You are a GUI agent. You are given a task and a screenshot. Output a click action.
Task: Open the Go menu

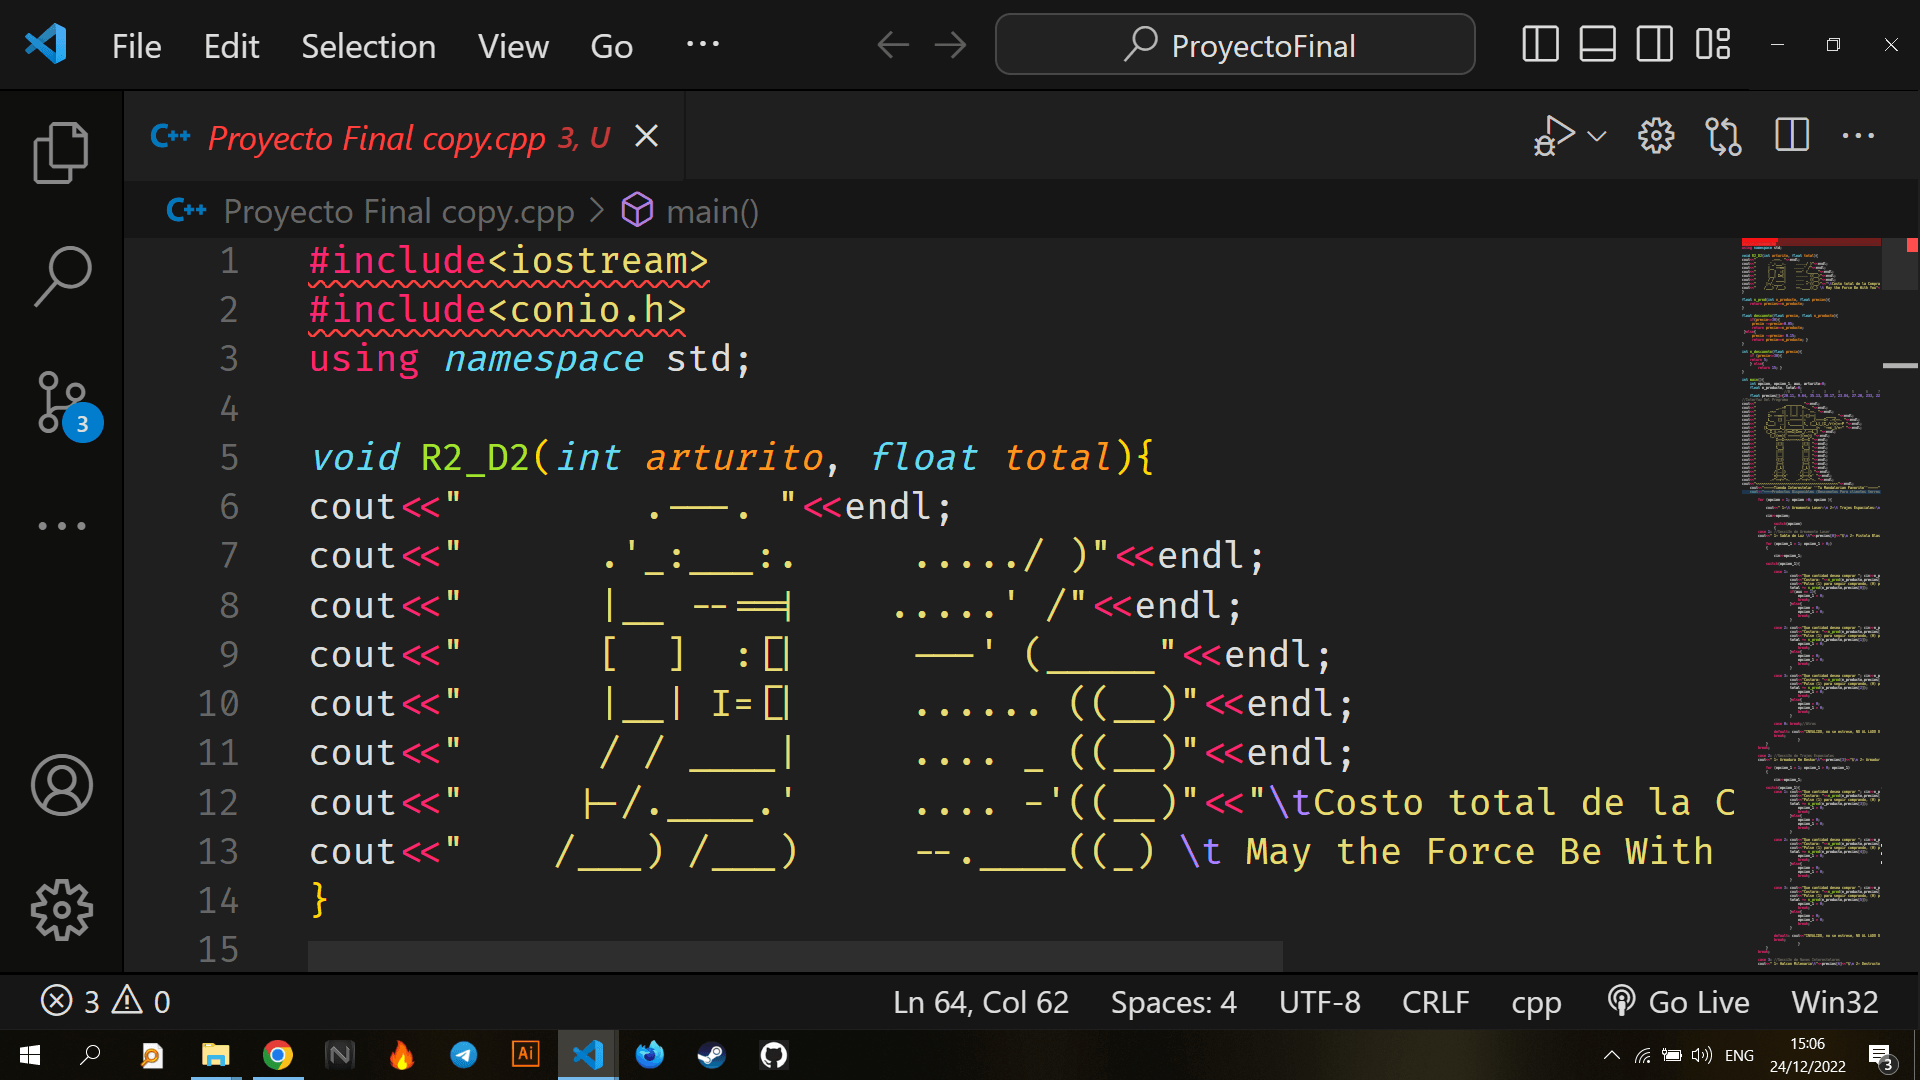click(x=611, y=46)
